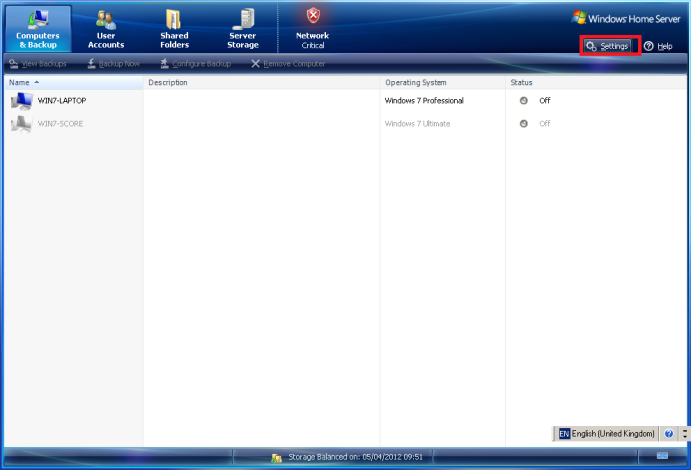Viewport: 691px width, 470px height.
Task: Click Windows 7 Ultimate cell
Action: tap(417, 124)
